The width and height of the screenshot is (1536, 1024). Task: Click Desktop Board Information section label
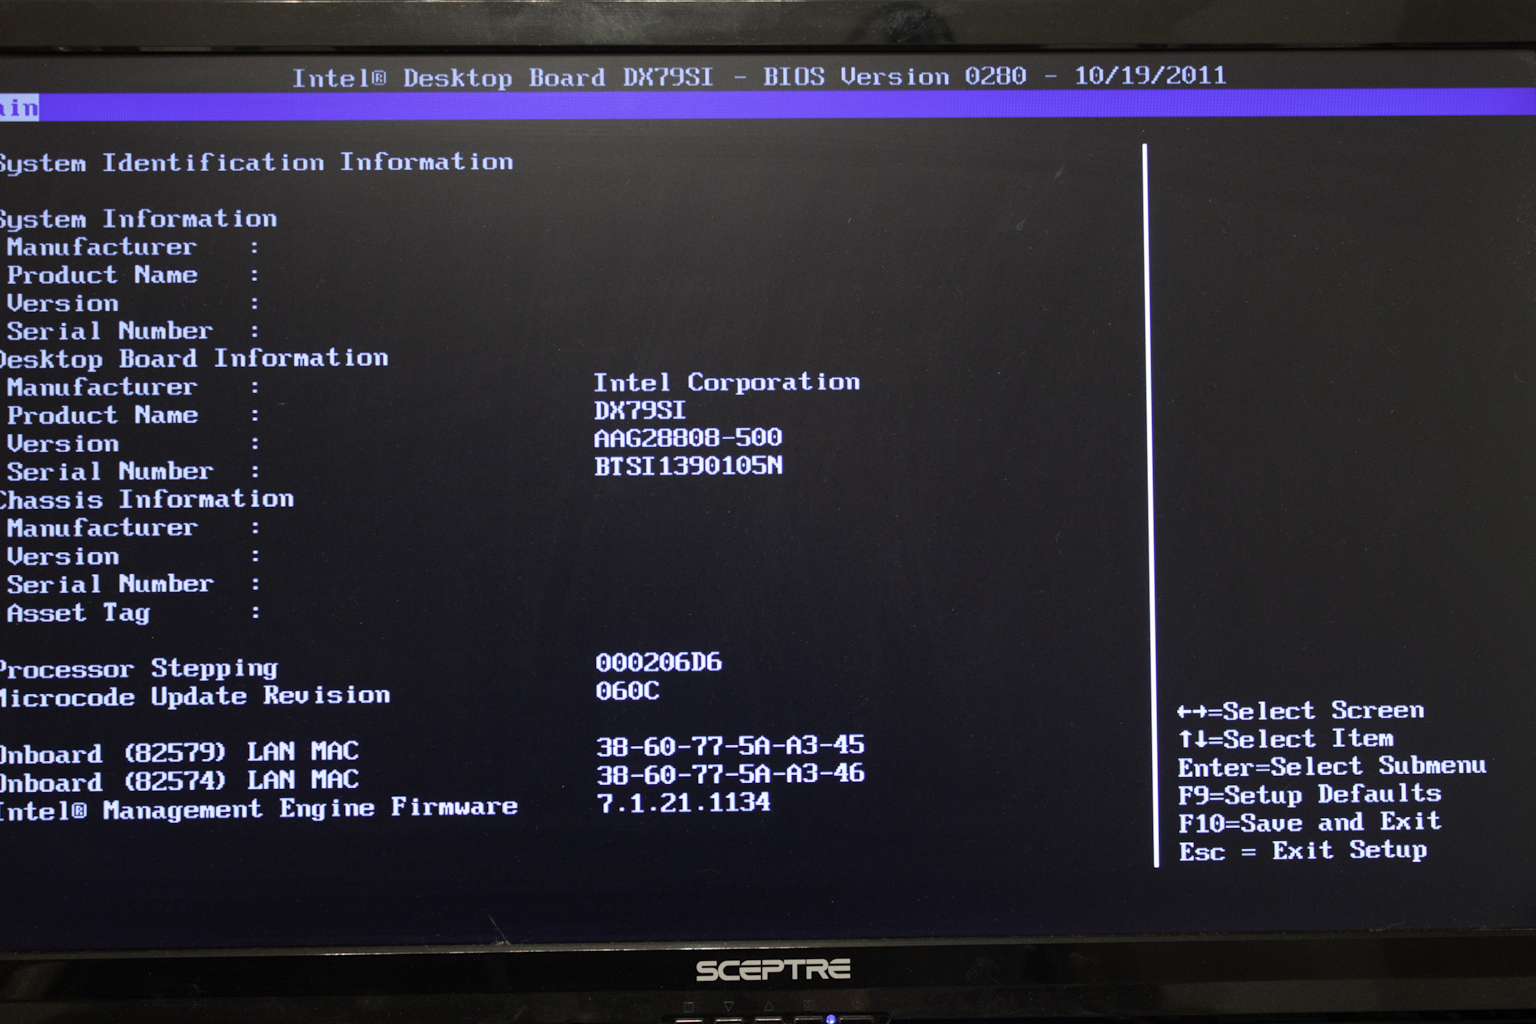pos(194,358)
